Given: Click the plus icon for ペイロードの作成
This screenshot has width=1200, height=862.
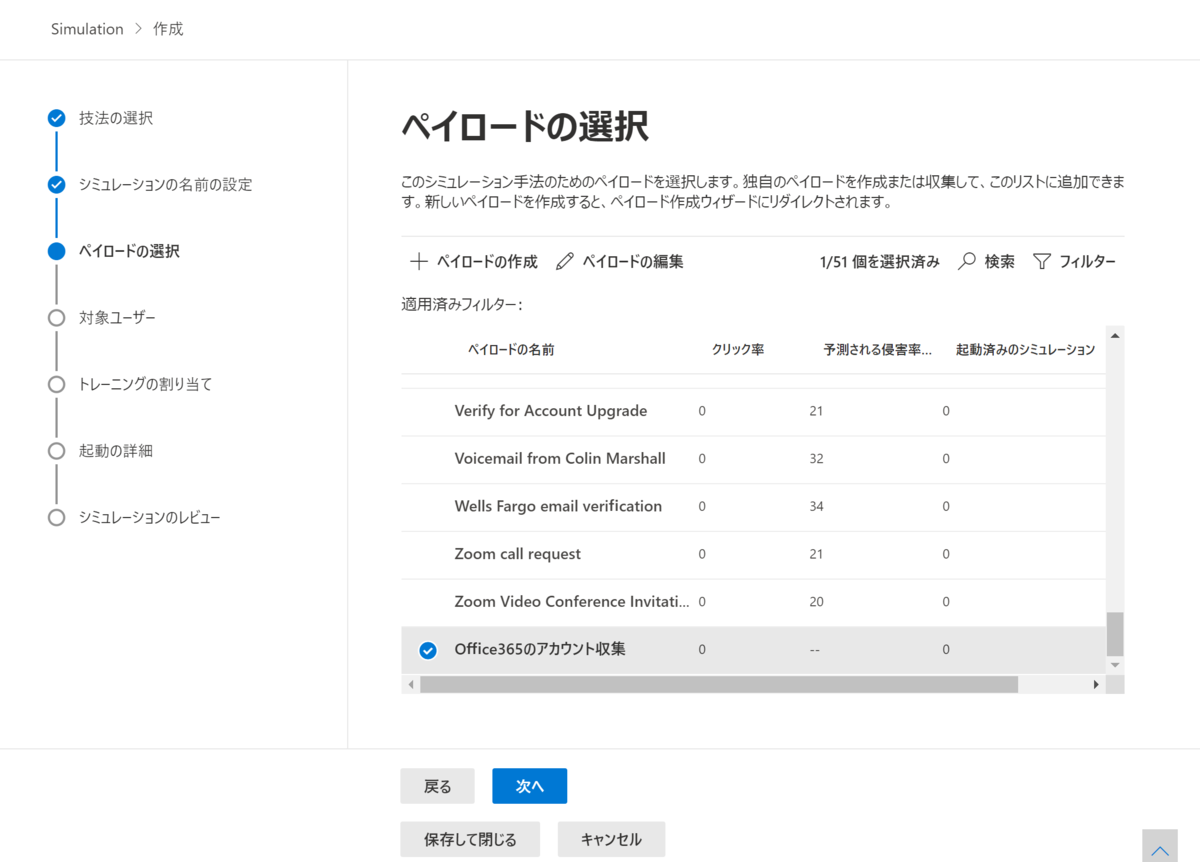Looking at the screenshot, I should point(418,261).
